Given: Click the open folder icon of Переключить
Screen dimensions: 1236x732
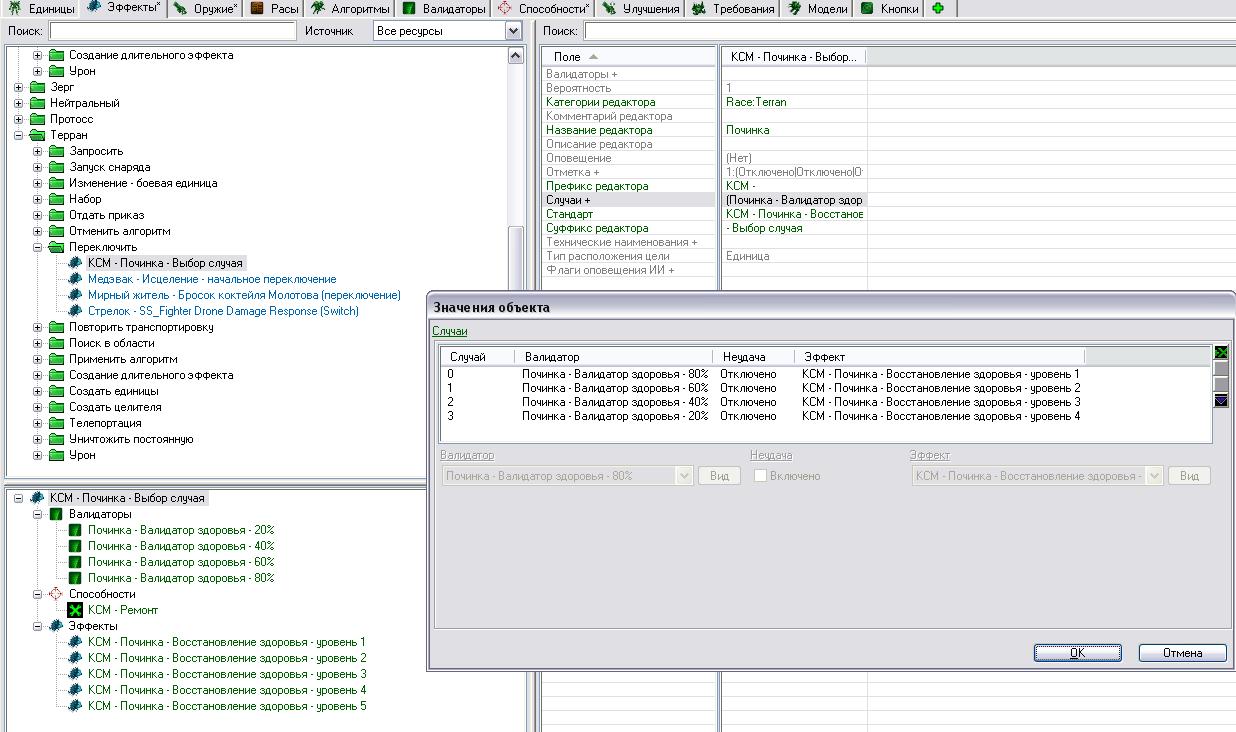Looking at the screenshot, I should [57, 247].
